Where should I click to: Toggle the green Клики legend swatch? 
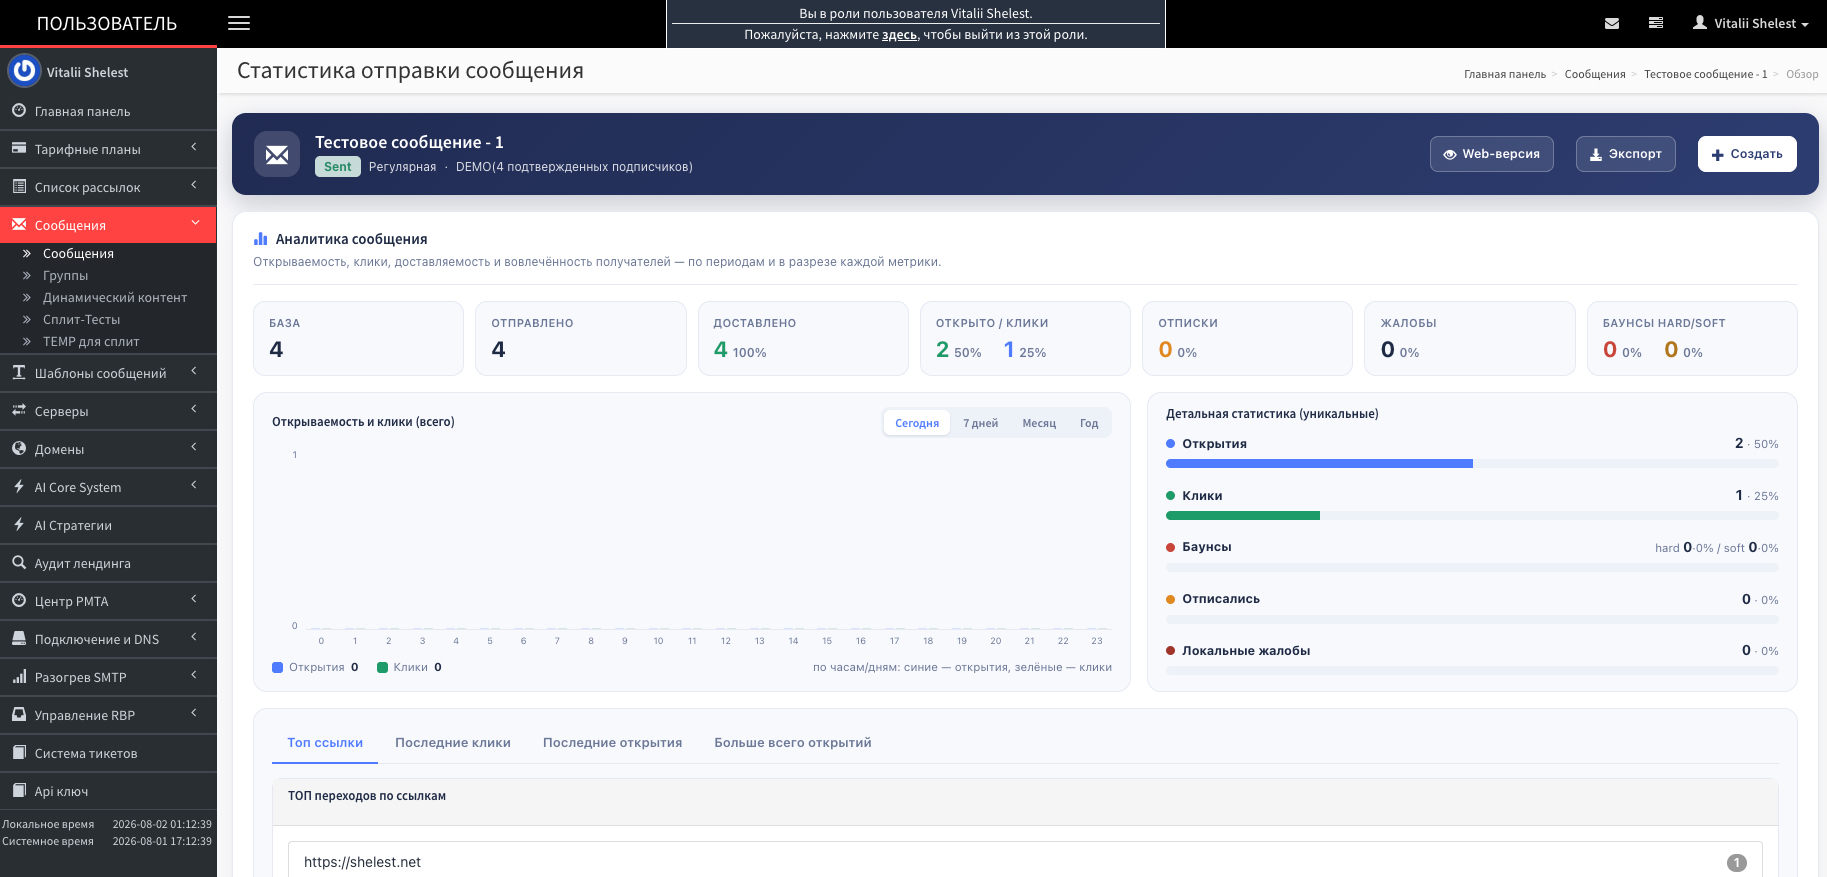382,667
